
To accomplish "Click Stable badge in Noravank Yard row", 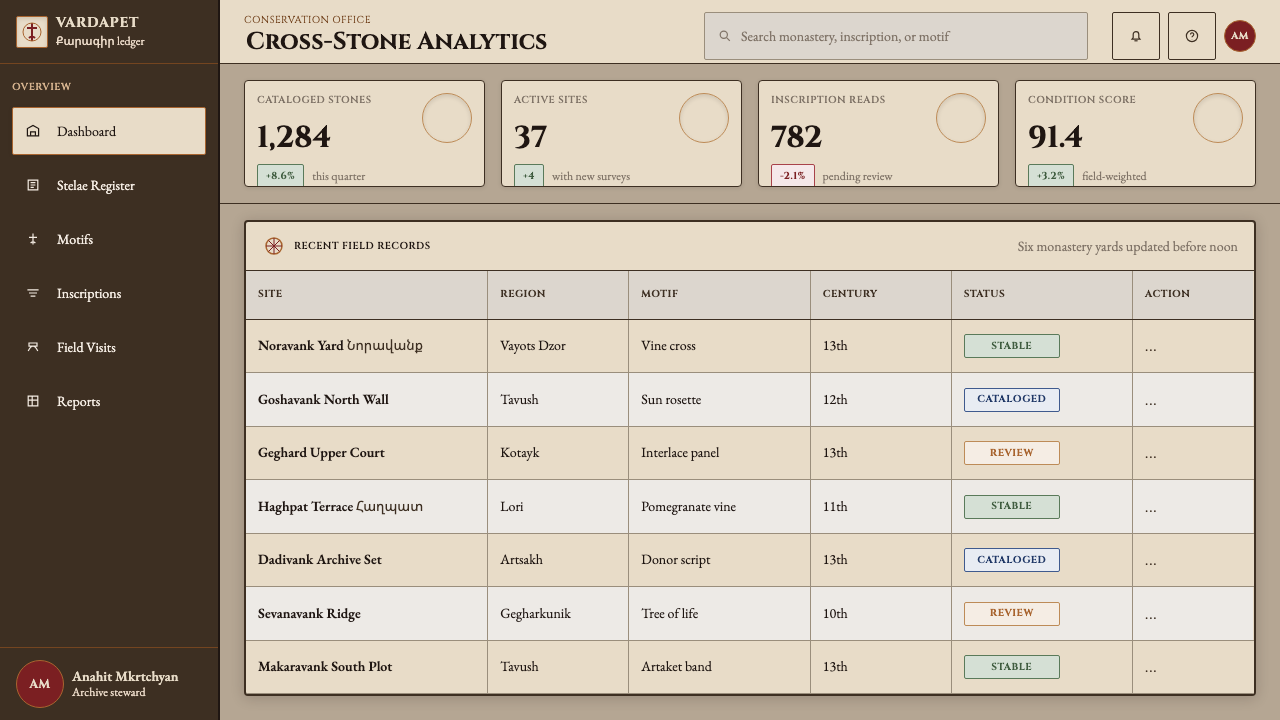I will click(x=1011, y=346).
